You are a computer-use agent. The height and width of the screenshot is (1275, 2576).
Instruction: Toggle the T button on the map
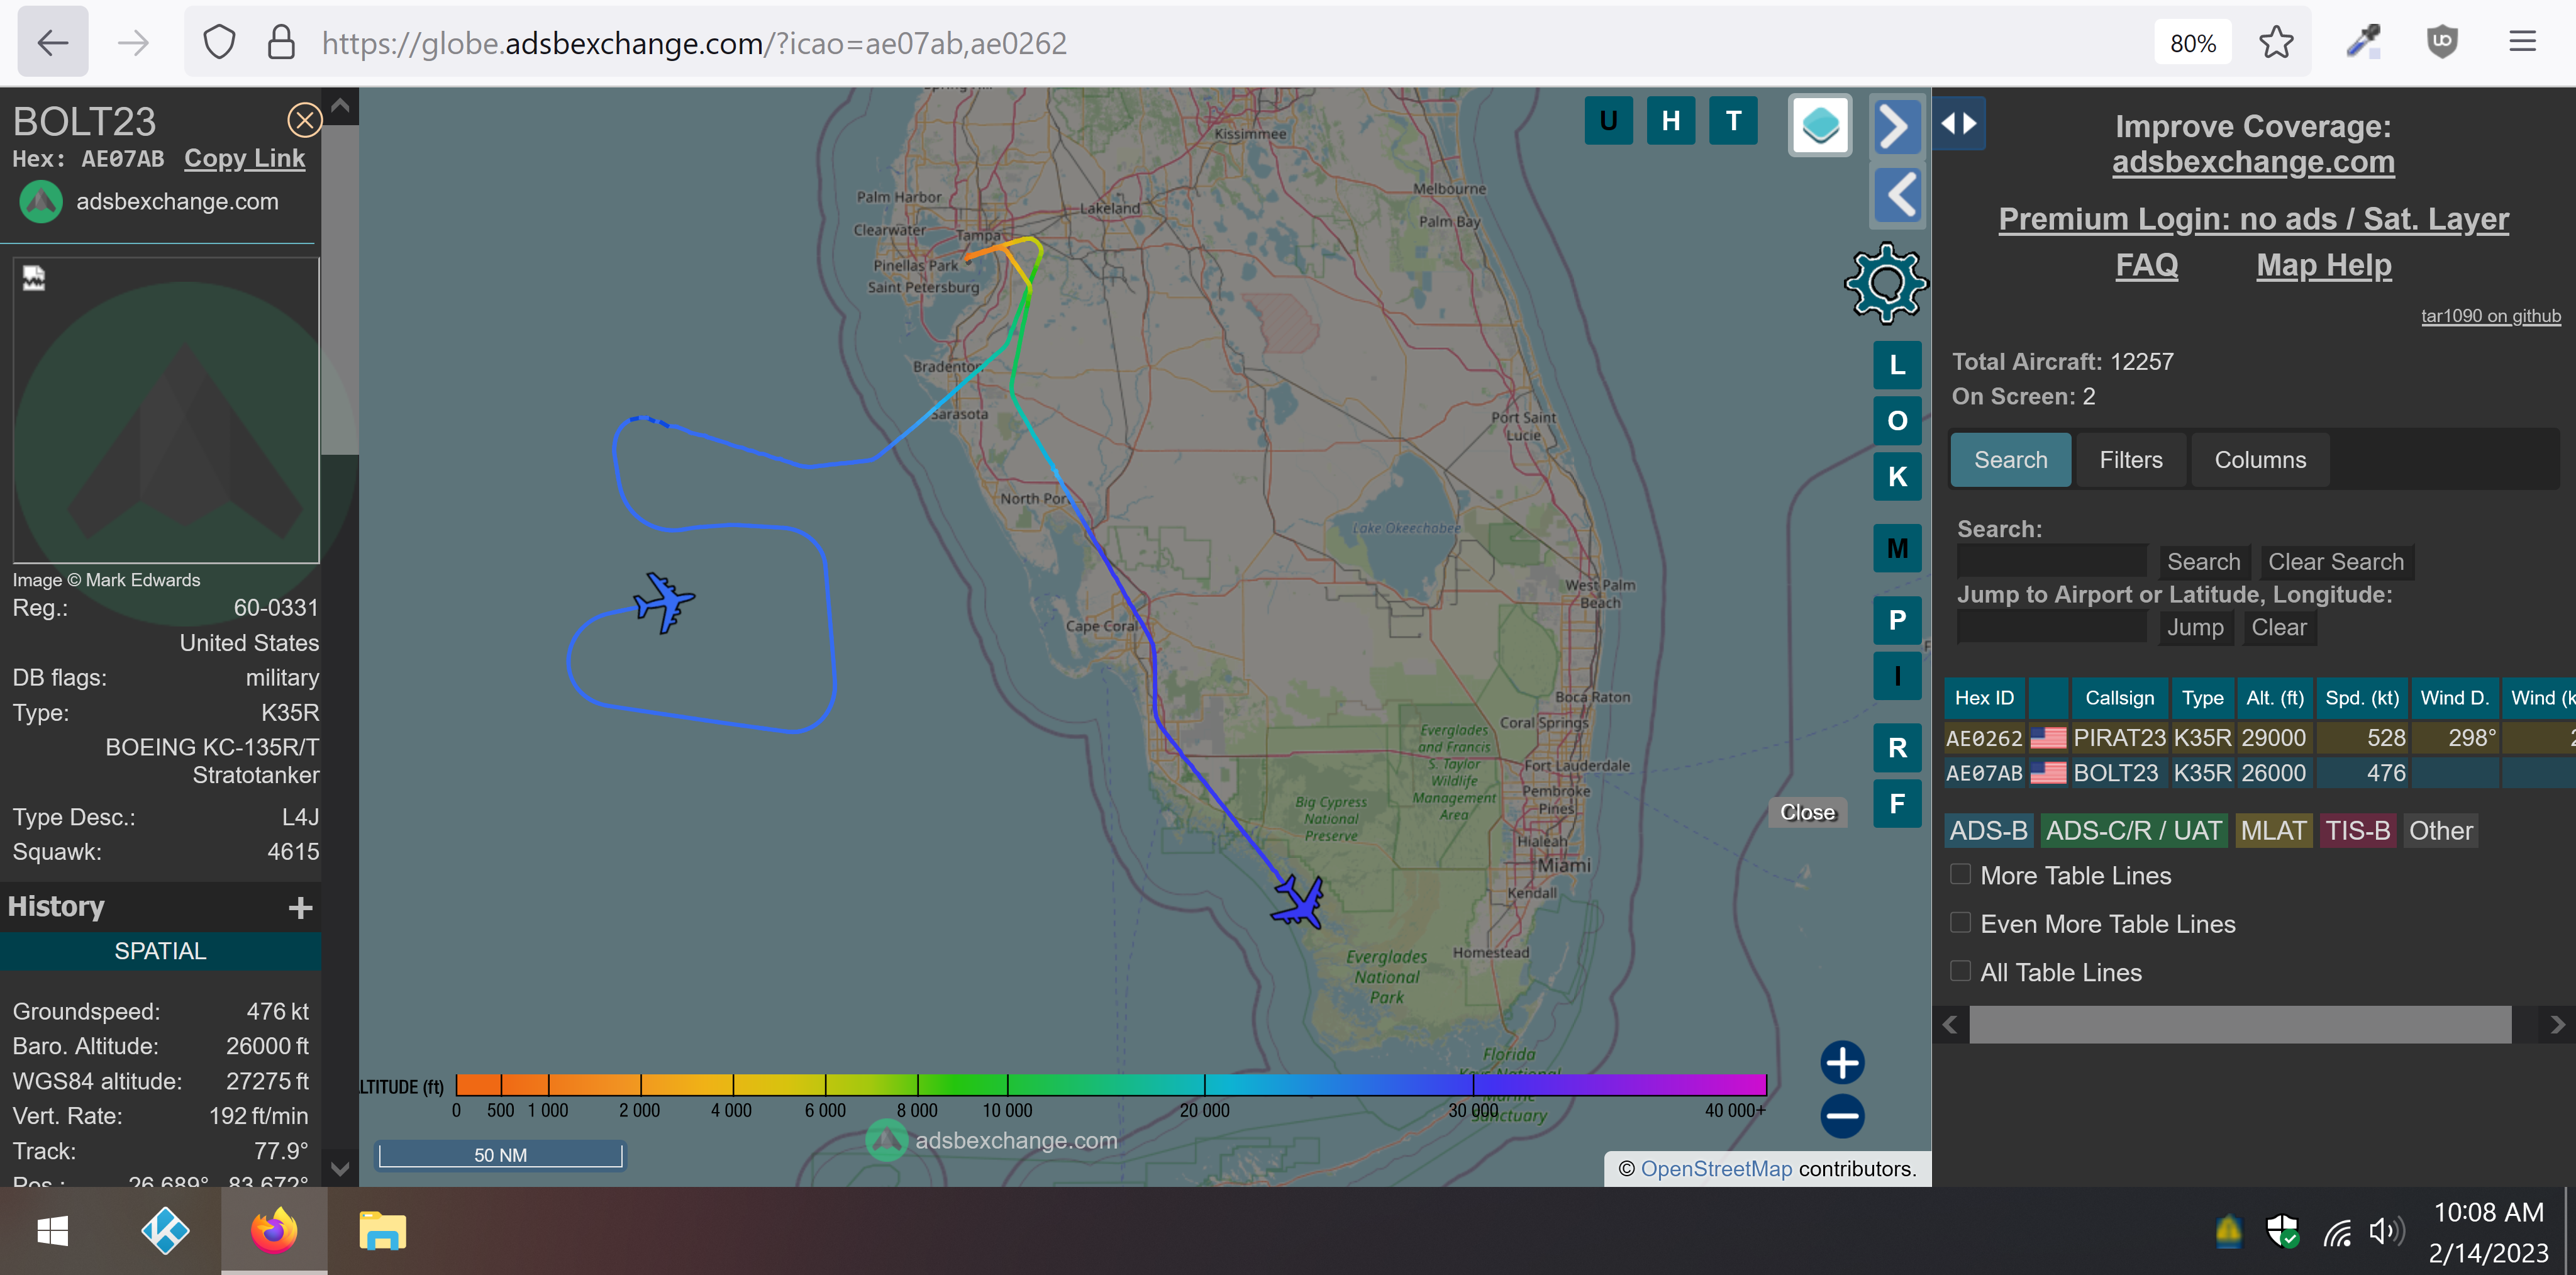tap(1733, 121)
